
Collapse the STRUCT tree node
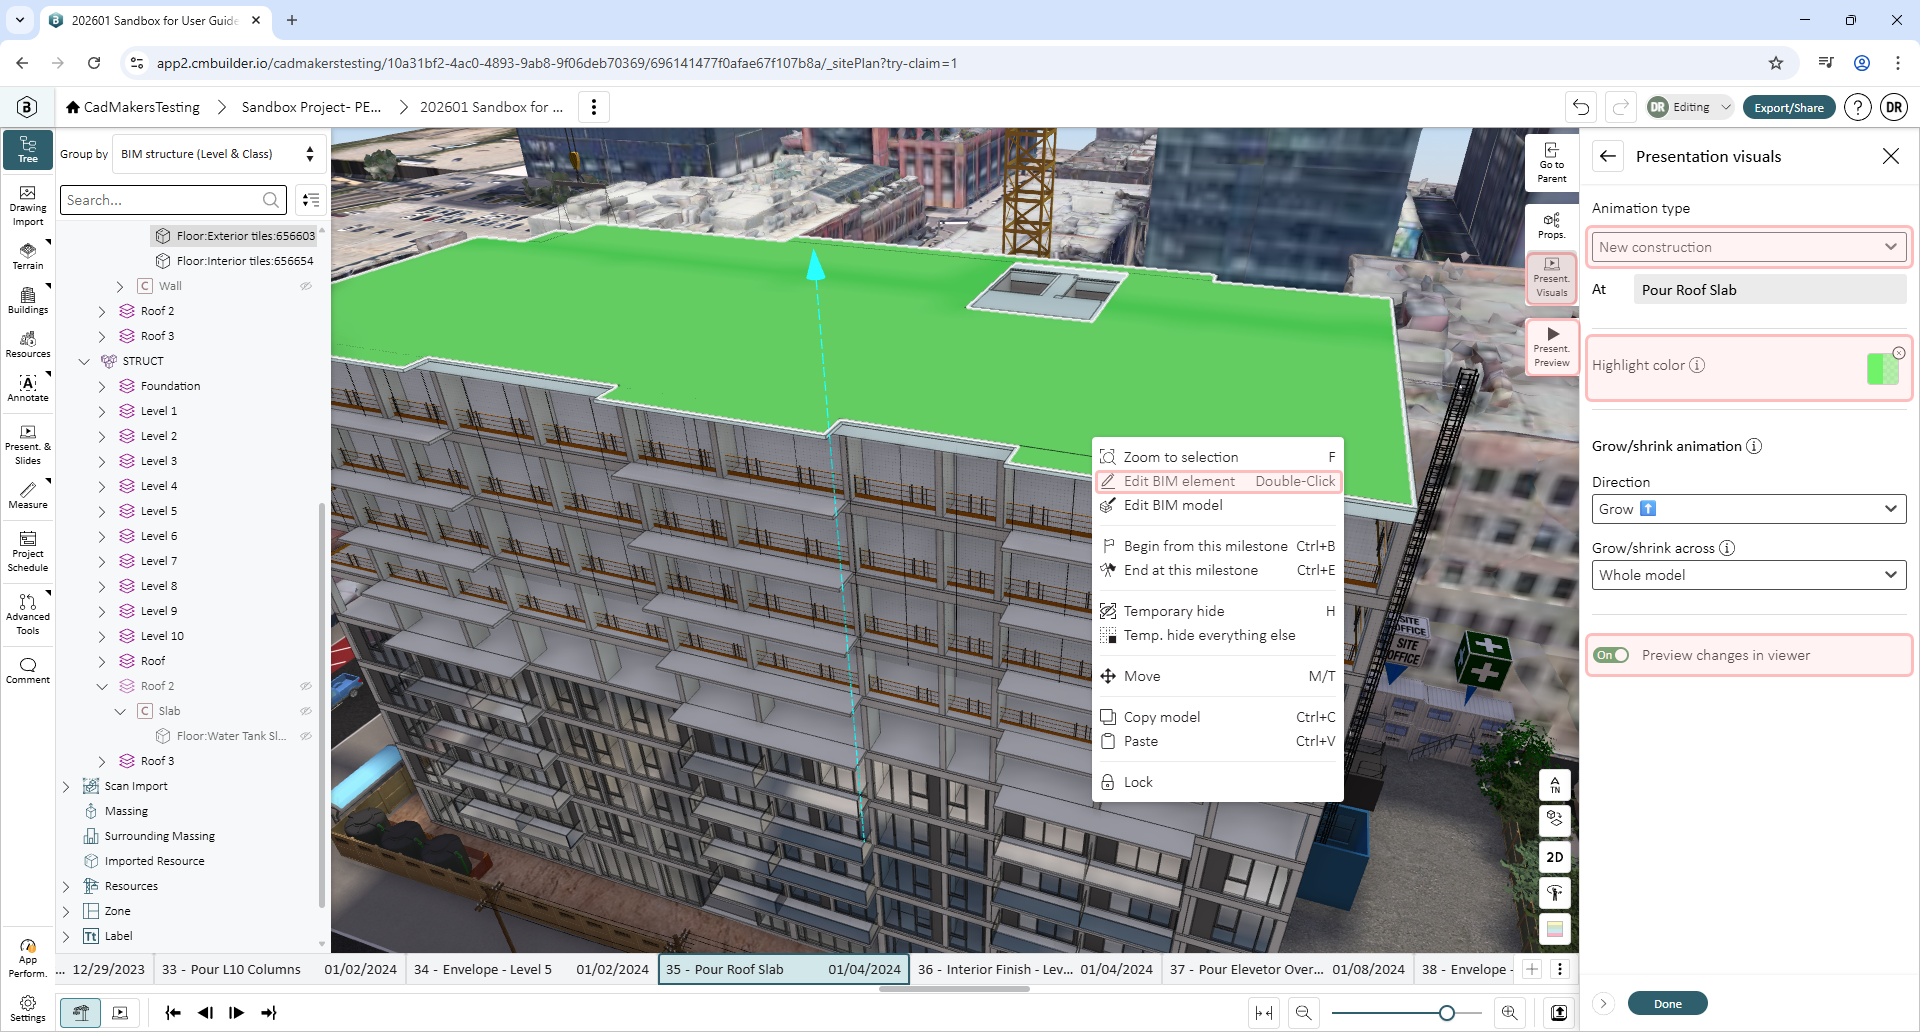[x=84, y=361]
